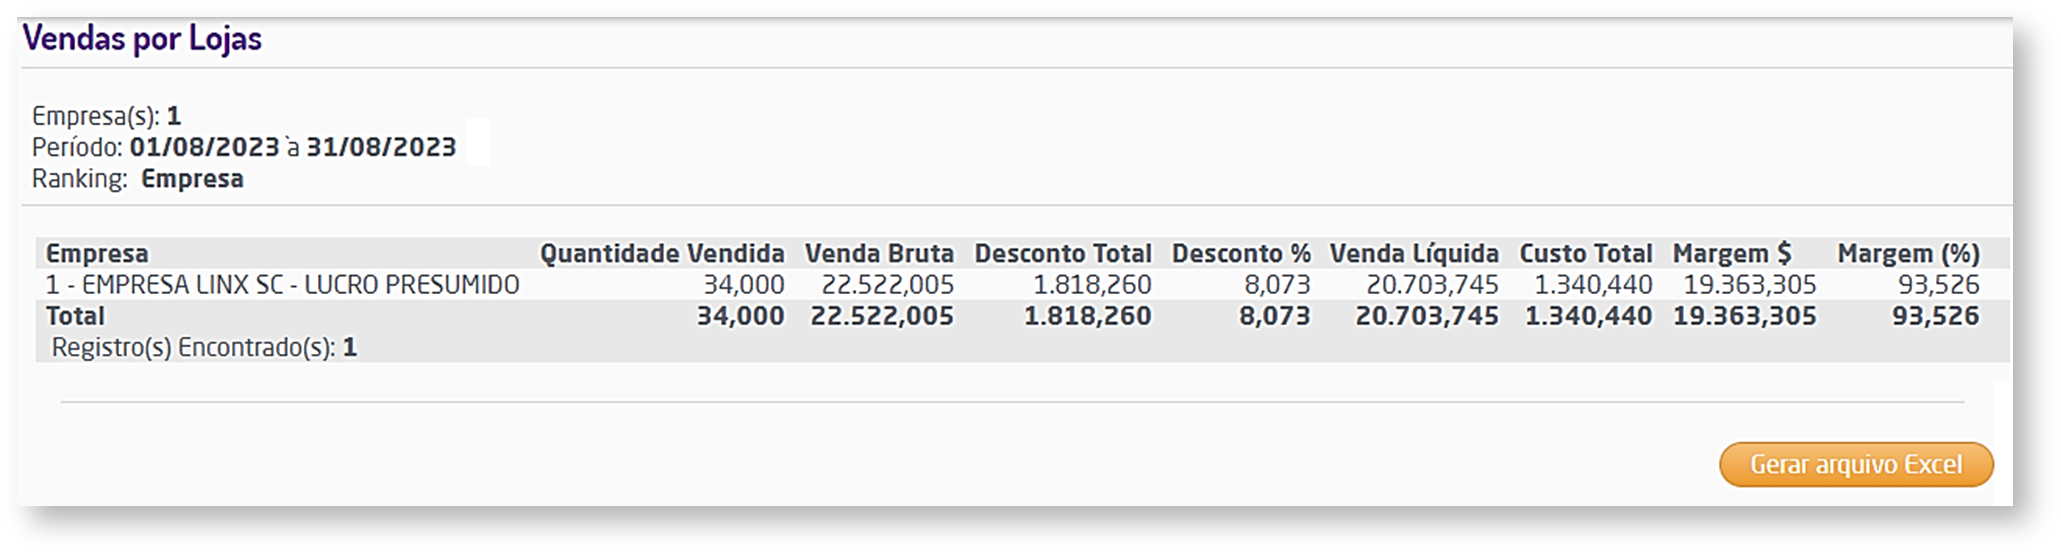Click the Registro(s) Encontrado(s) count

click(x=350, y=347)
